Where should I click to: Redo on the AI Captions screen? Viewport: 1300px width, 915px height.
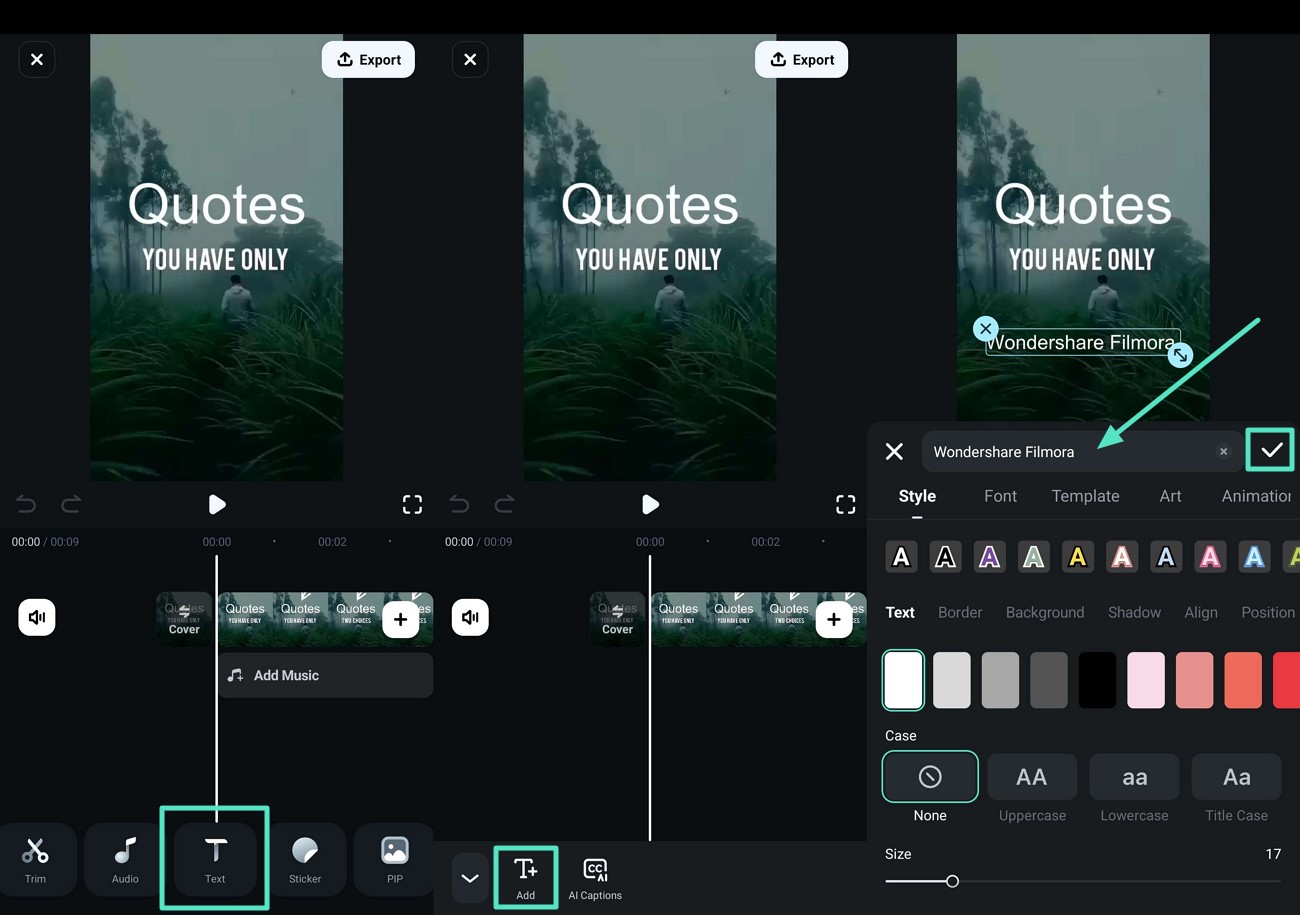[504, 504]
